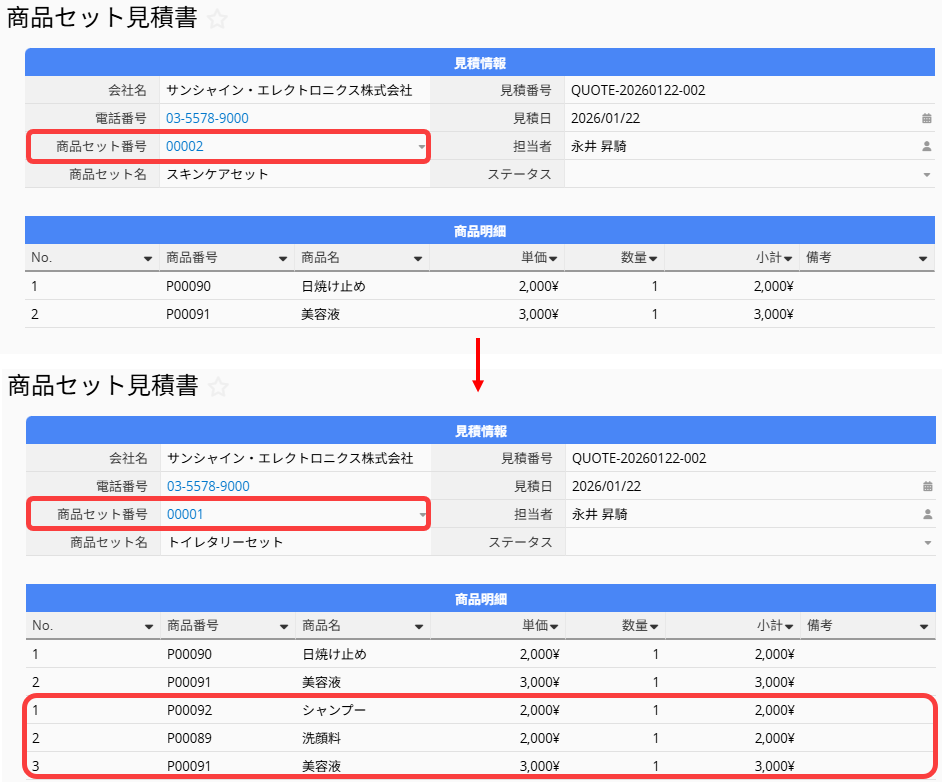Click the phone number link in the スキンケアセット form
The image size is (942, 782).
pyautogui.click(x=207, y=118)
